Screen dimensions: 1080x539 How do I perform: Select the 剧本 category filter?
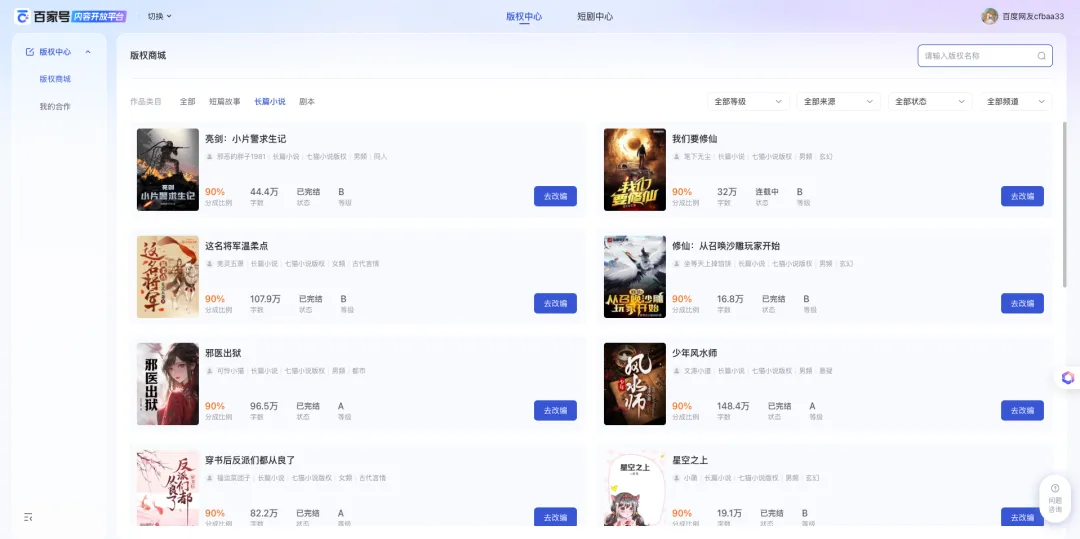tap(307, 102)
